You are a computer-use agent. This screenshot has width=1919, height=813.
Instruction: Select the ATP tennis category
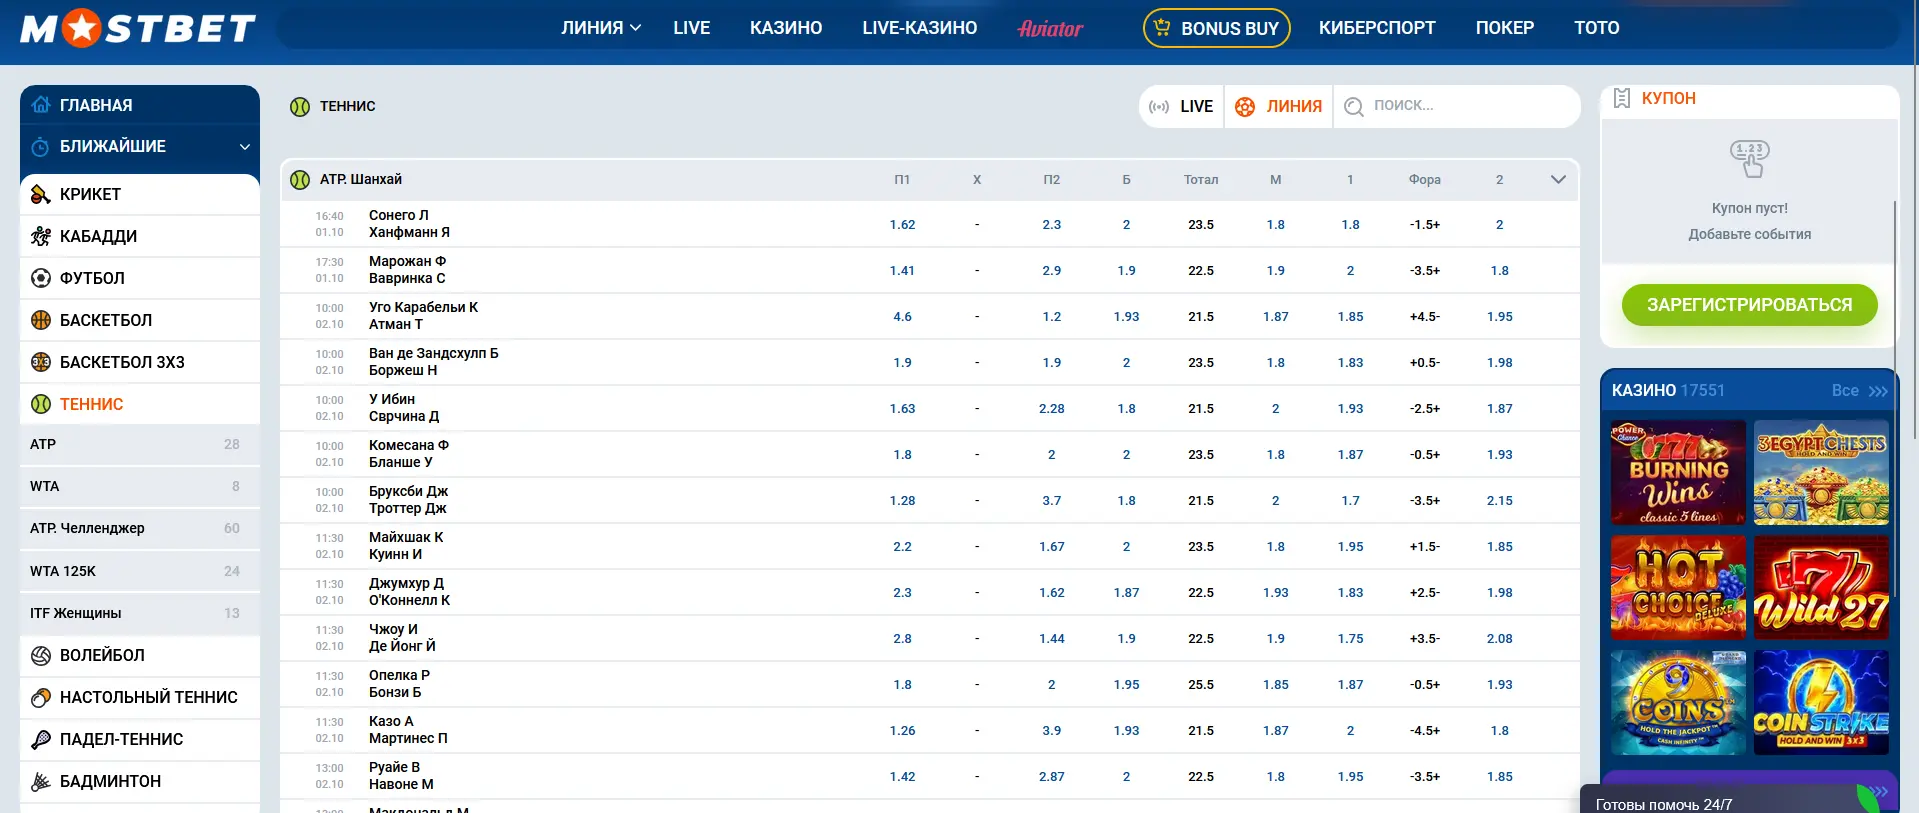click(139, 445)
